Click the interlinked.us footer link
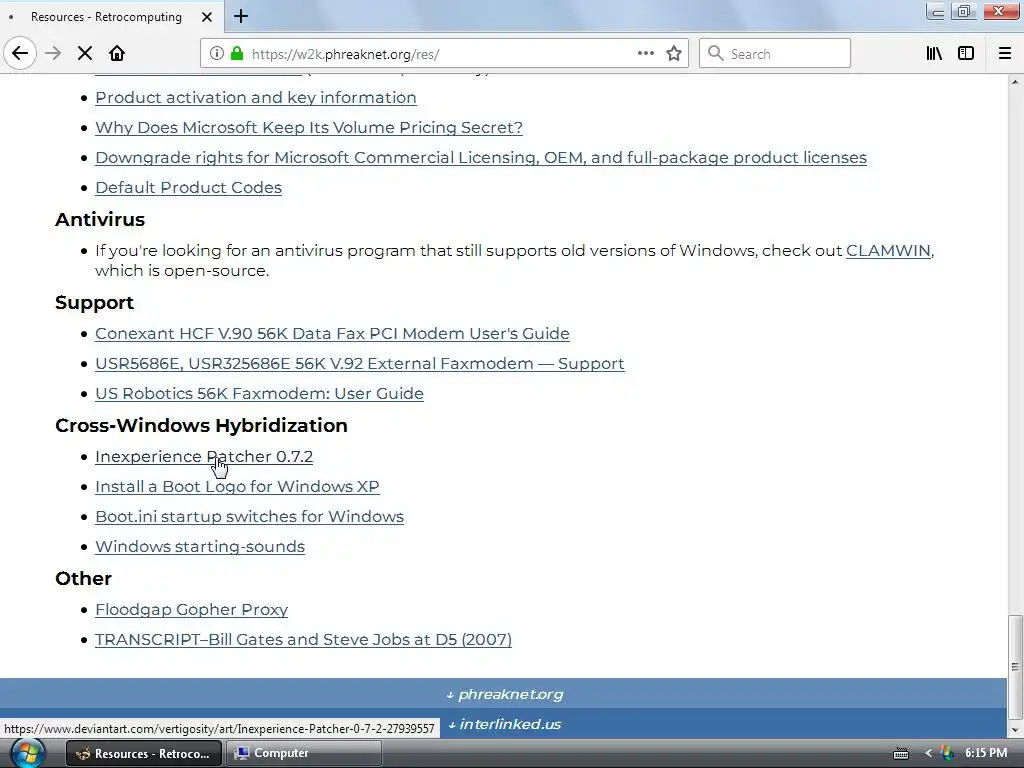This screenshot has height=768, width=1024. click(x=504, y=724)
